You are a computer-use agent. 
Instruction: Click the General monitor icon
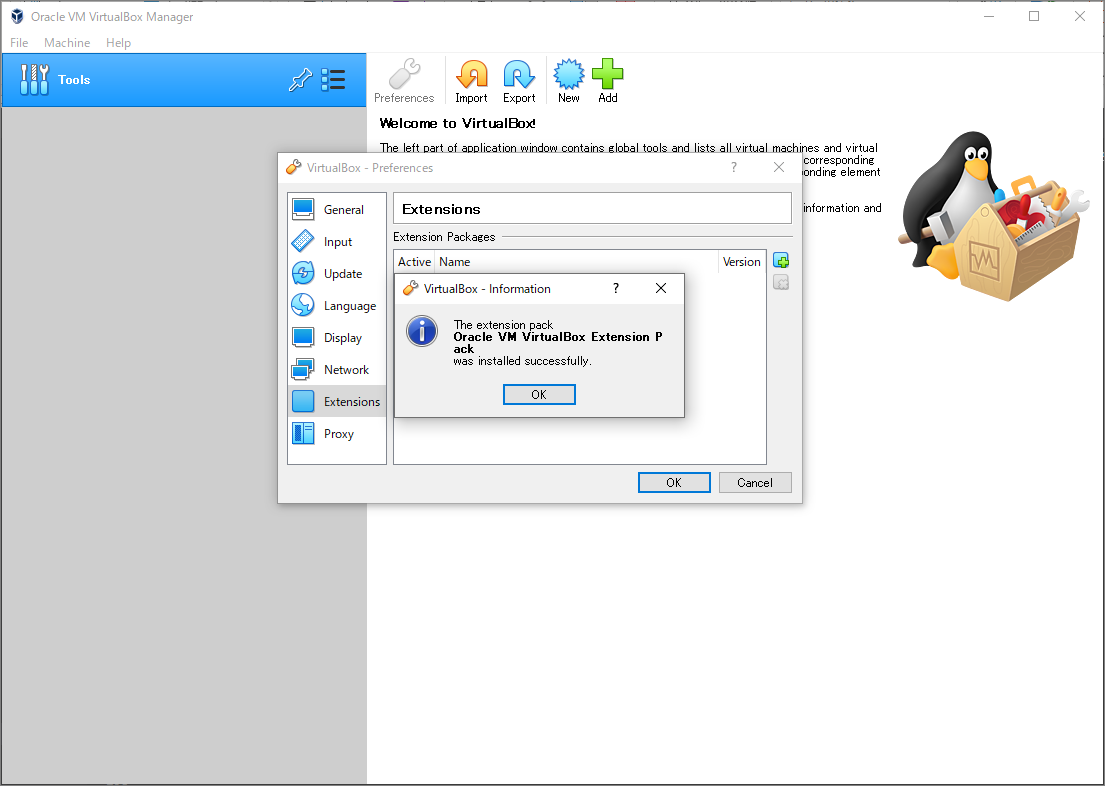point(303,209)
